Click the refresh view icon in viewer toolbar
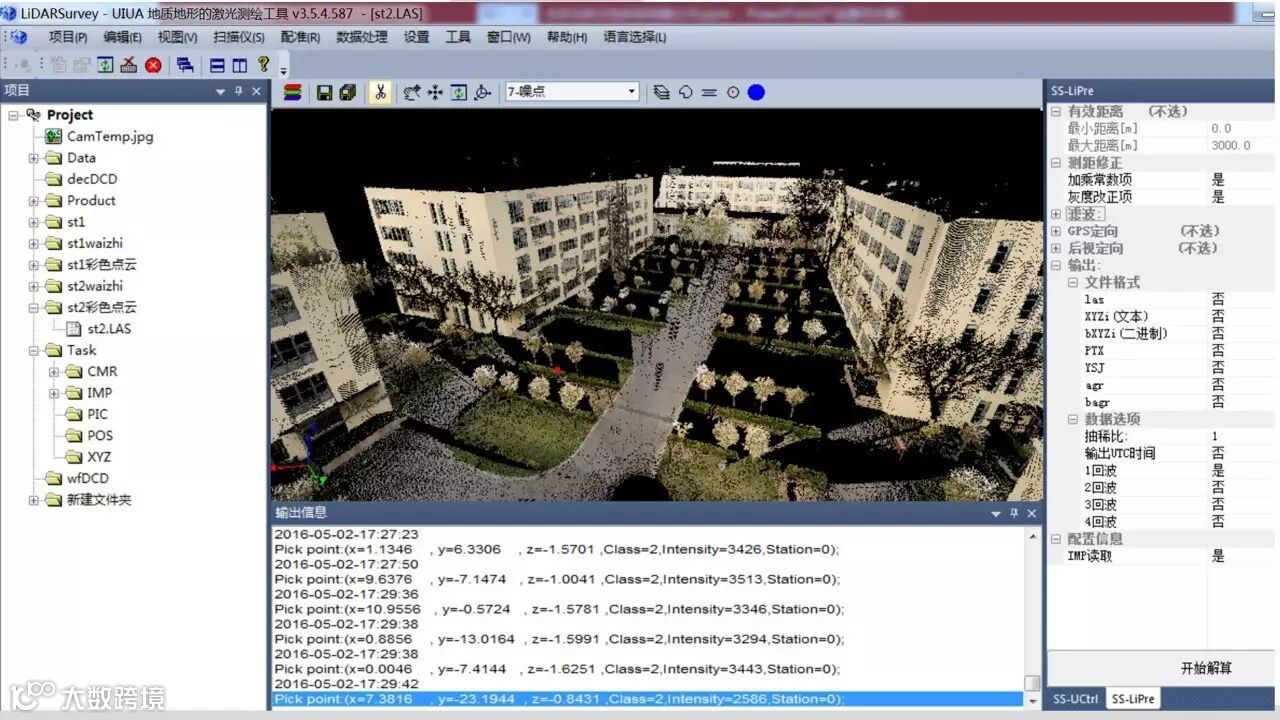Viewport: 1280px width, 720px height. (x=459, y=92)
